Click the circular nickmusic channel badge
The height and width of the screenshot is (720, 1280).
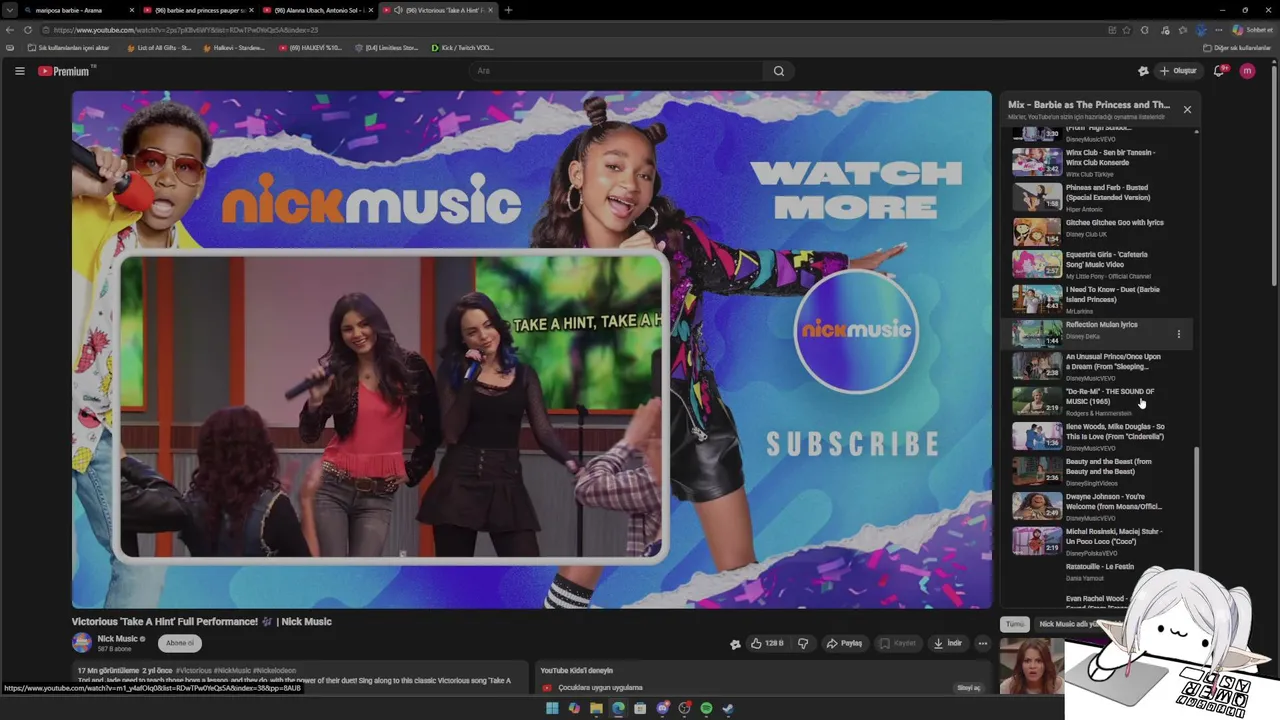(857, 331)
